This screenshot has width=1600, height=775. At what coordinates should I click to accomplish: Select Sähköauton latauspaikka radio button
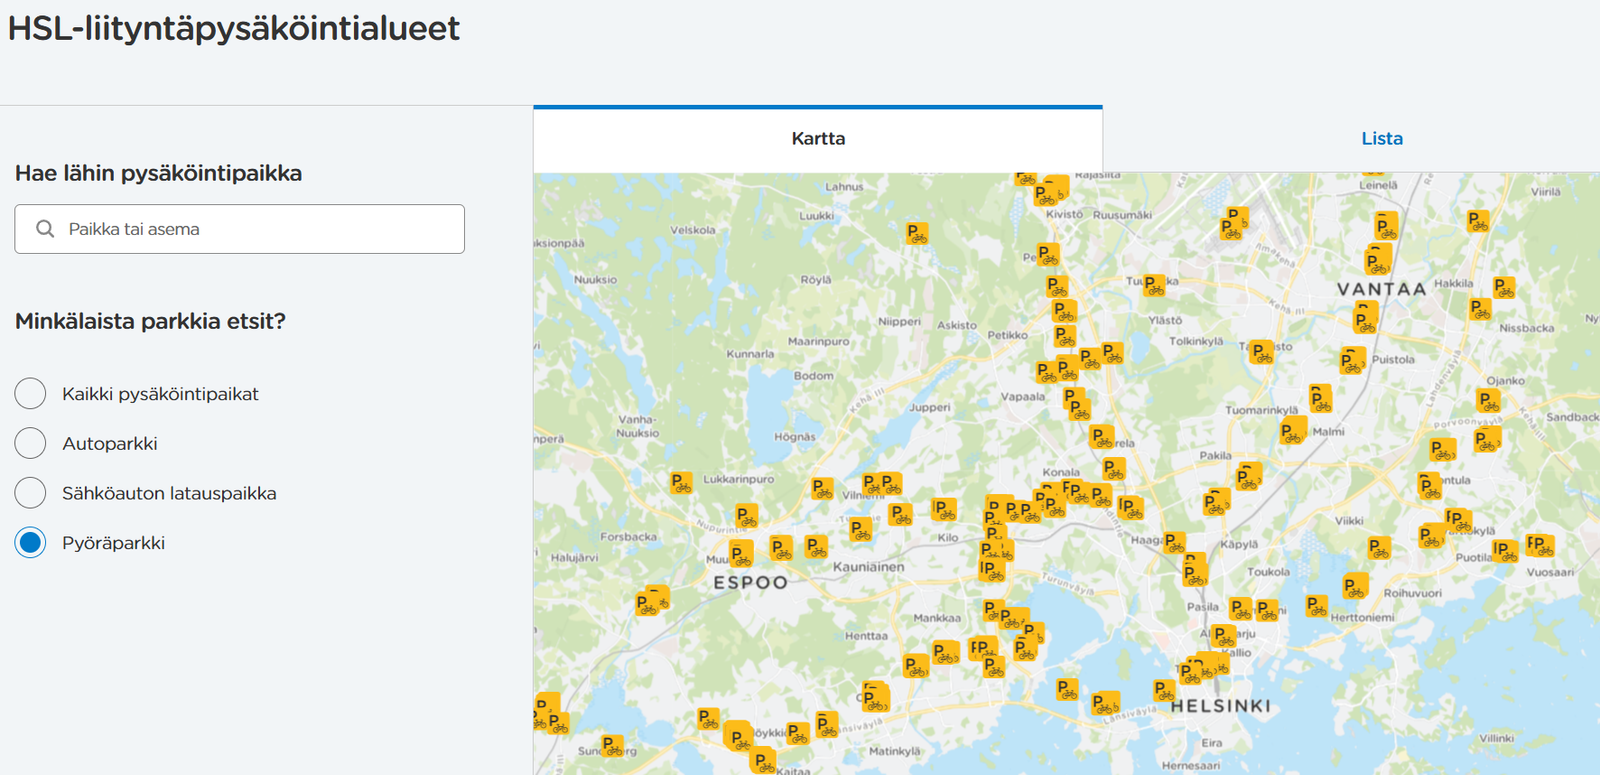30,493
